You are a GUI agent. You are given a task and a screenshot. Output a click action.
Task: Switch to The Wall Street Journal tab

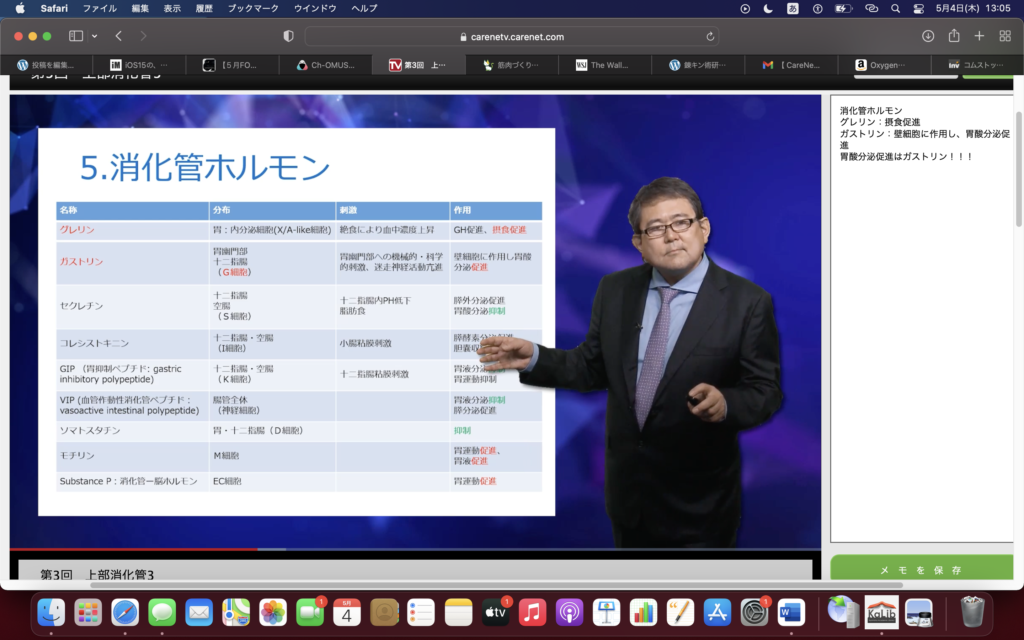(603, 65)
